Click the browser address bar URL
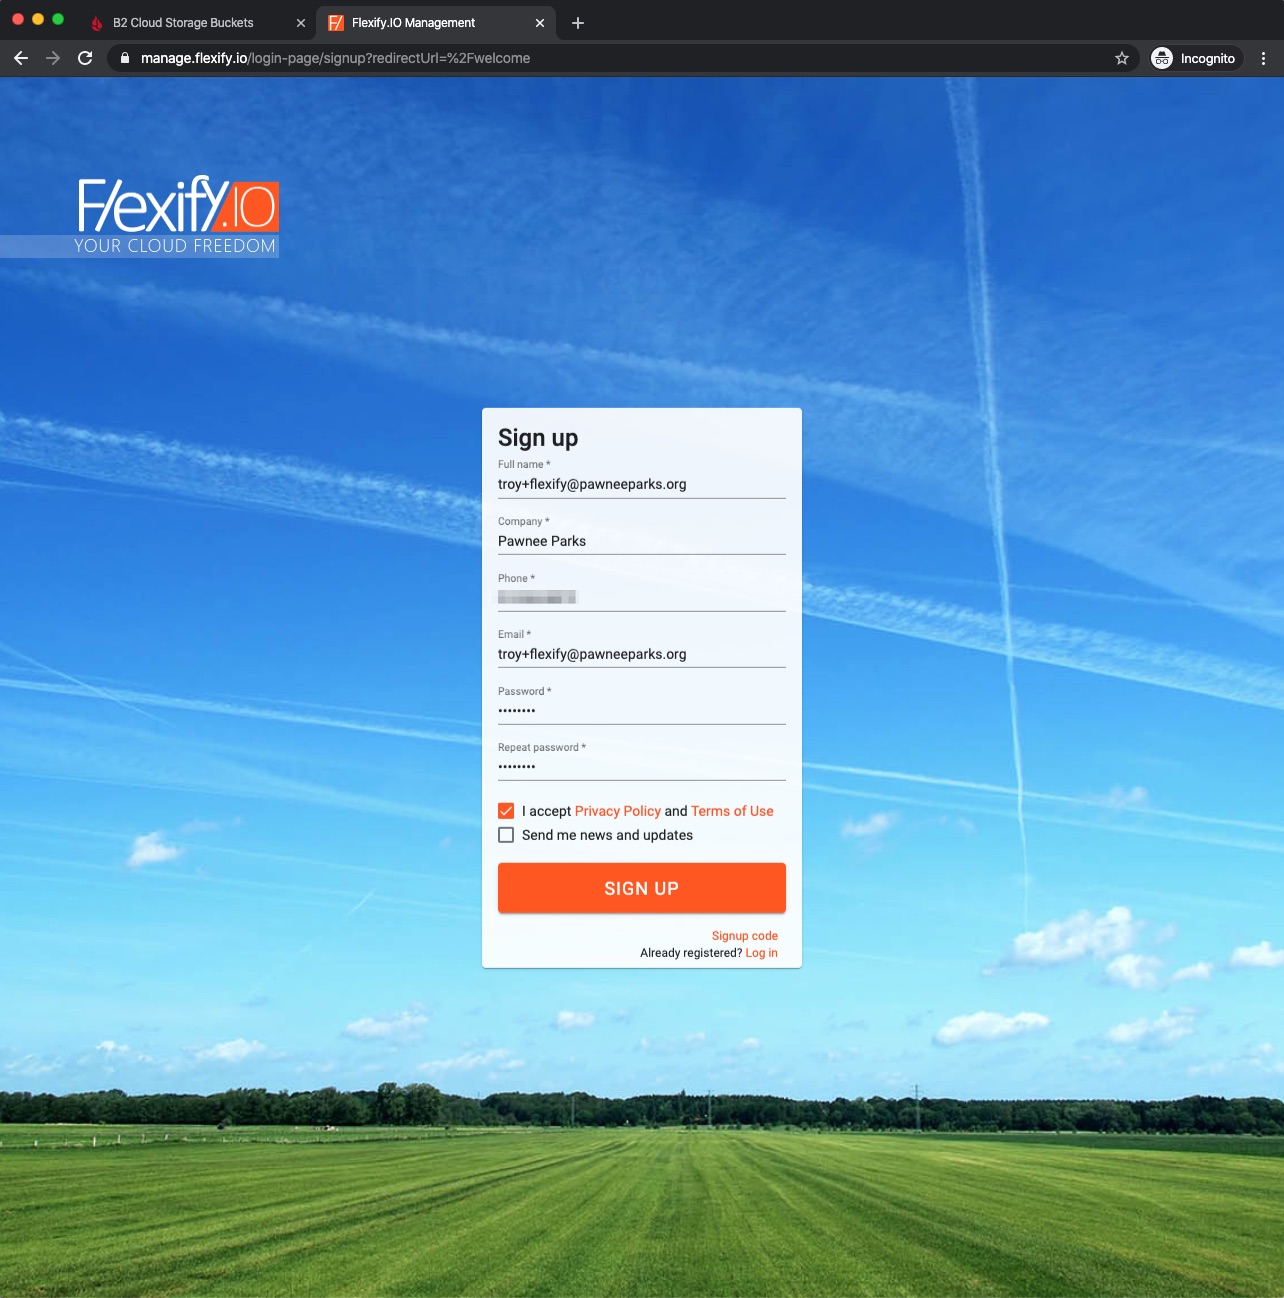This screenshot has width=1284, height=1298. pyautogui.click(x=335, y=58)
